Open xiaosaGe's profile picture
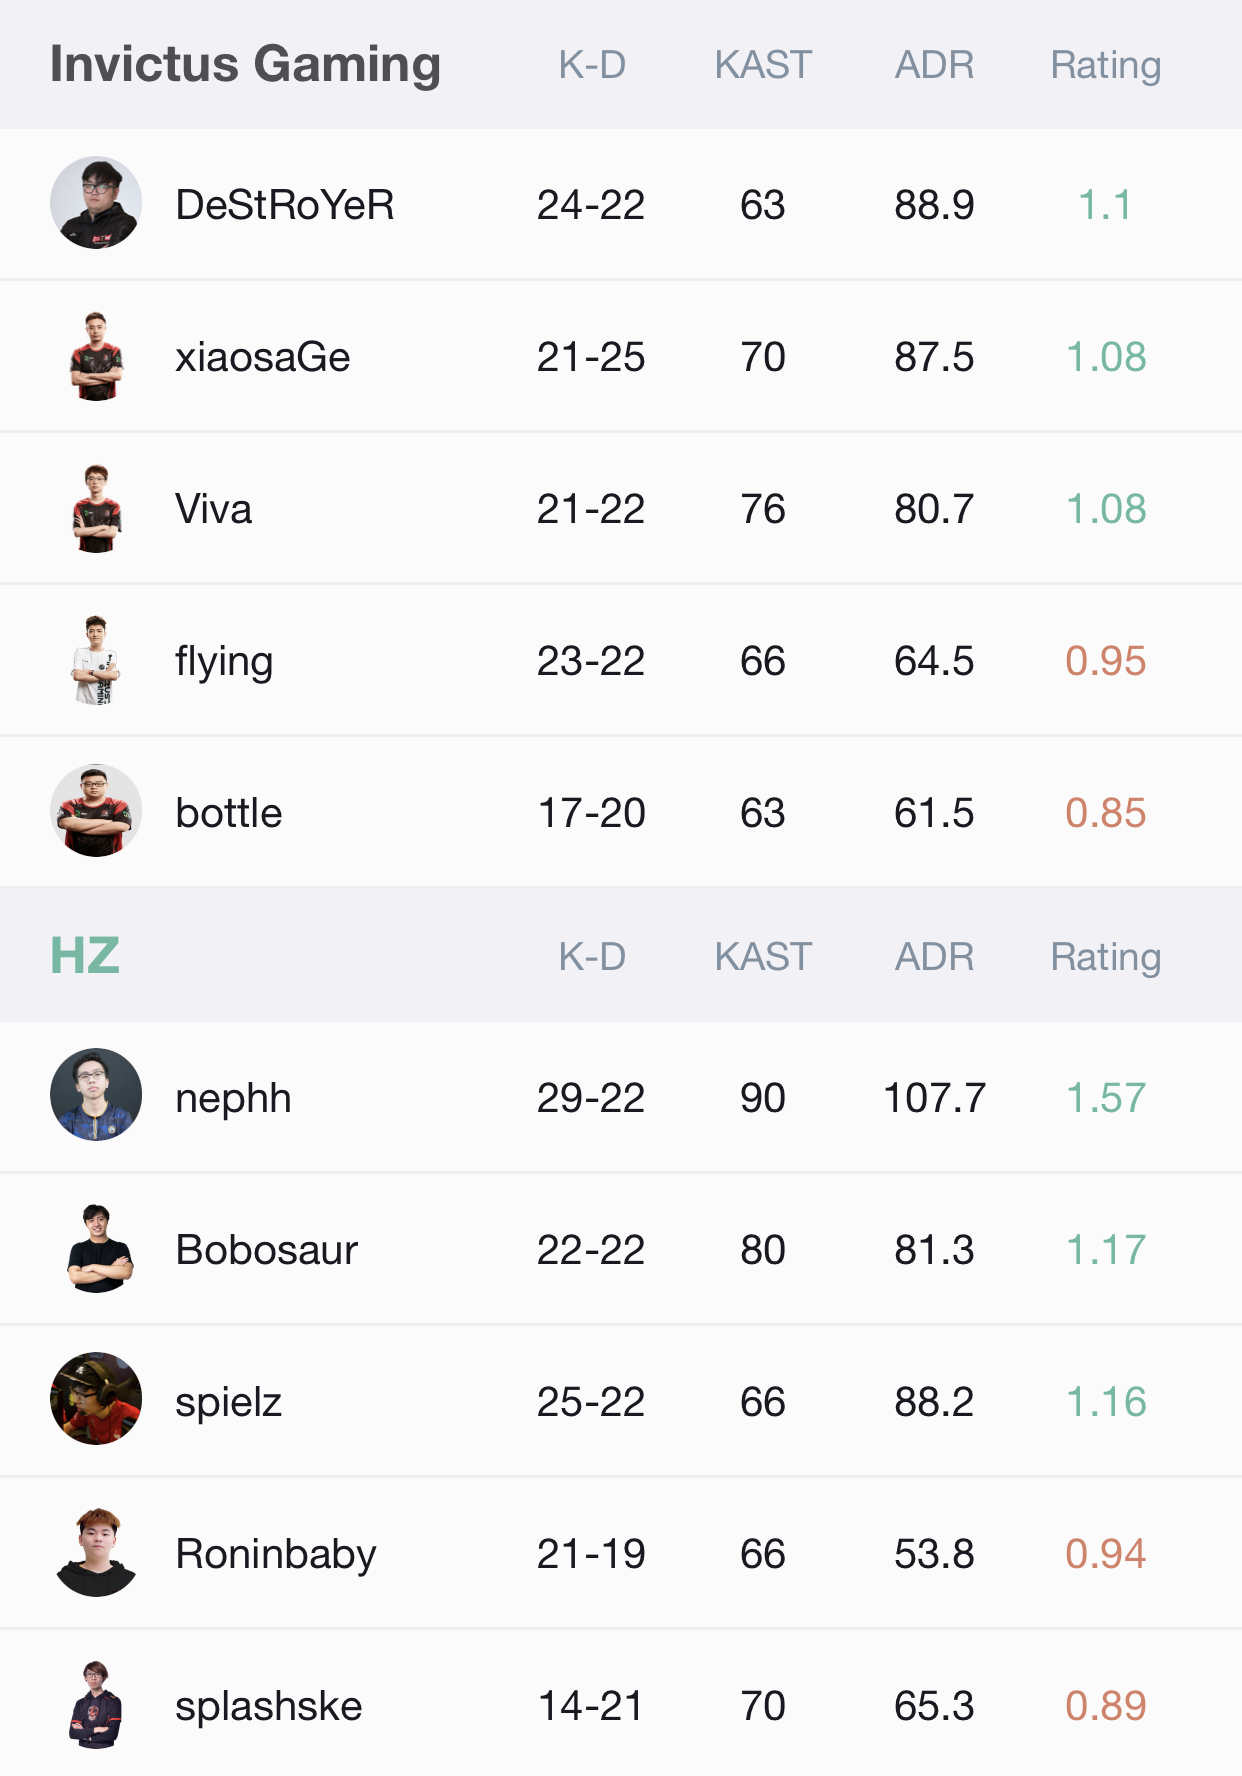Screen dimensions: 1242x1776 pos(96,356)
